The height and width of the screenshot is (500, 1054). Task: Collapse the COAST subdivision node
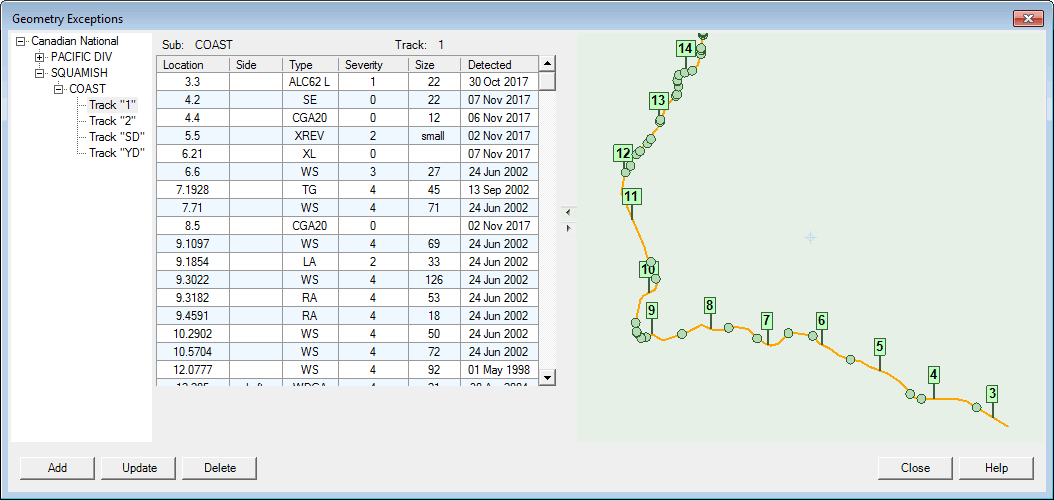pyautogui.click(x=59, y=89)
